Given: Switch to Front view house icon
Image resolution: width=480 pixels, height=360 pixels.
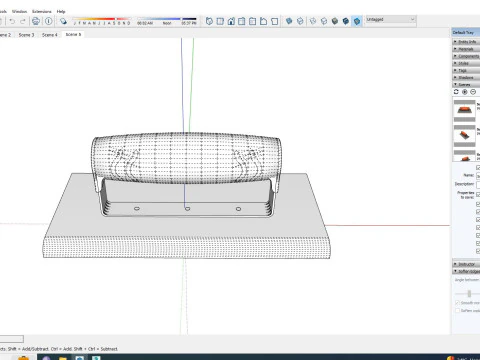Looking at the screenshot, I should (x=231, y=21).
